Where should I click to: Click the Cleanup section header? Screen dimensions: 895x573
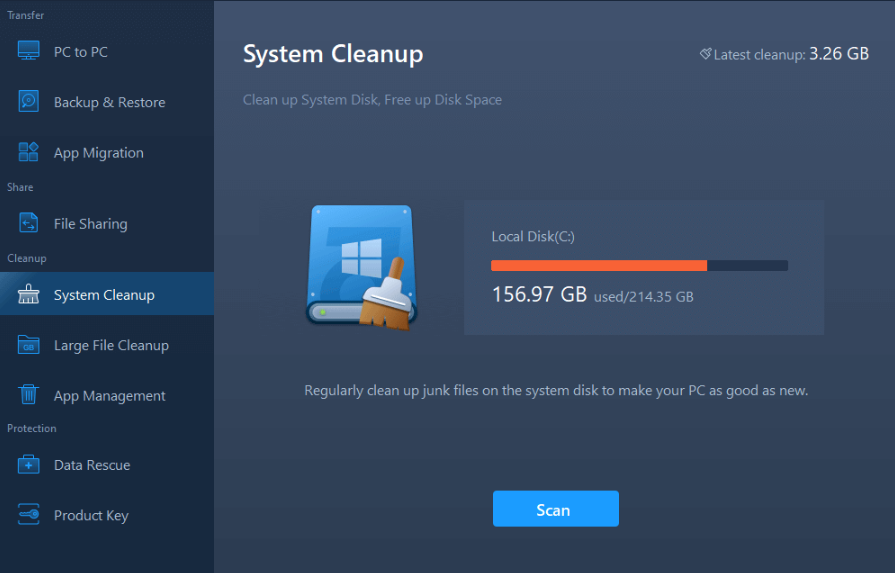click(x=27, y=259)
